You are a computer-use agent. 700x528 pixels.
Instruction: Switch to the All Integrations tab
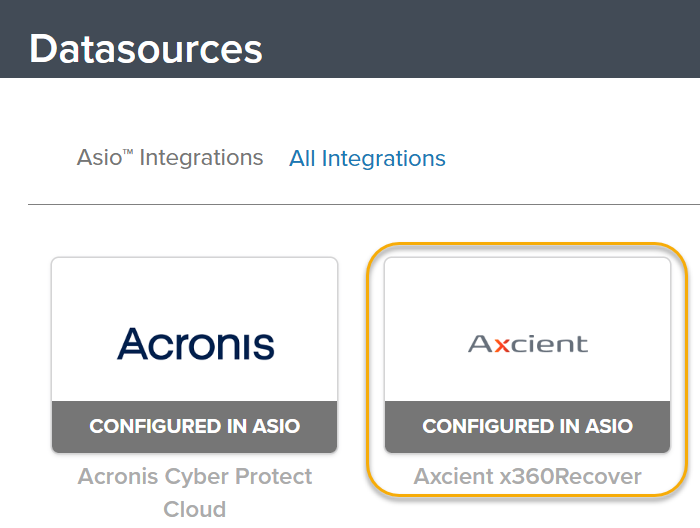pos(367,158)
